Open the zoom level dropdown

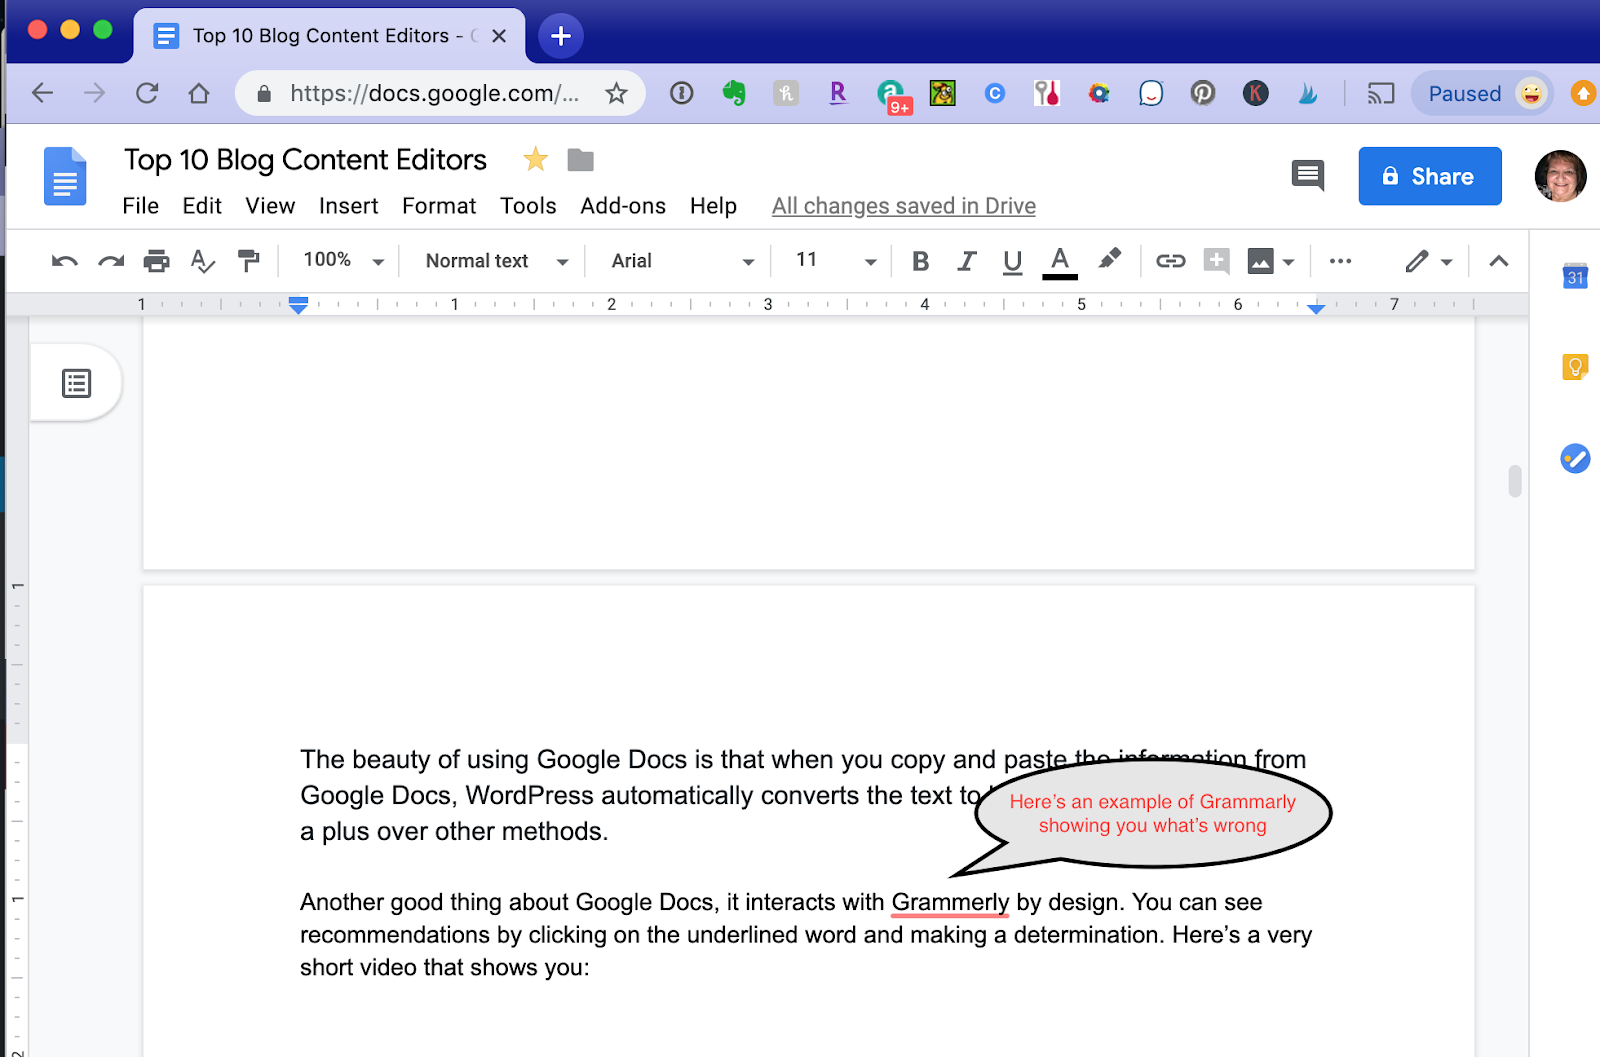(343, 261)
